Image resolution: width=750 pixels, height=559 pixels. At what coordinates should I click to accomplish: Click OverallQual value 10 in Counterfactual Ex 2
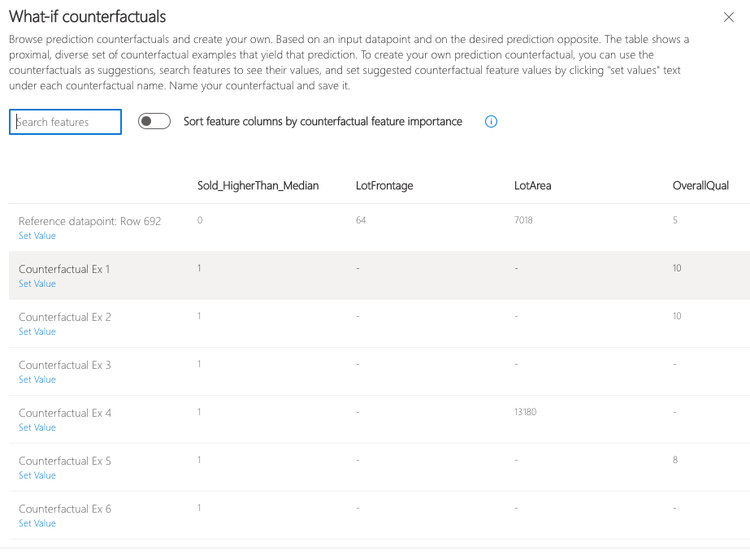tap(677, 316)
